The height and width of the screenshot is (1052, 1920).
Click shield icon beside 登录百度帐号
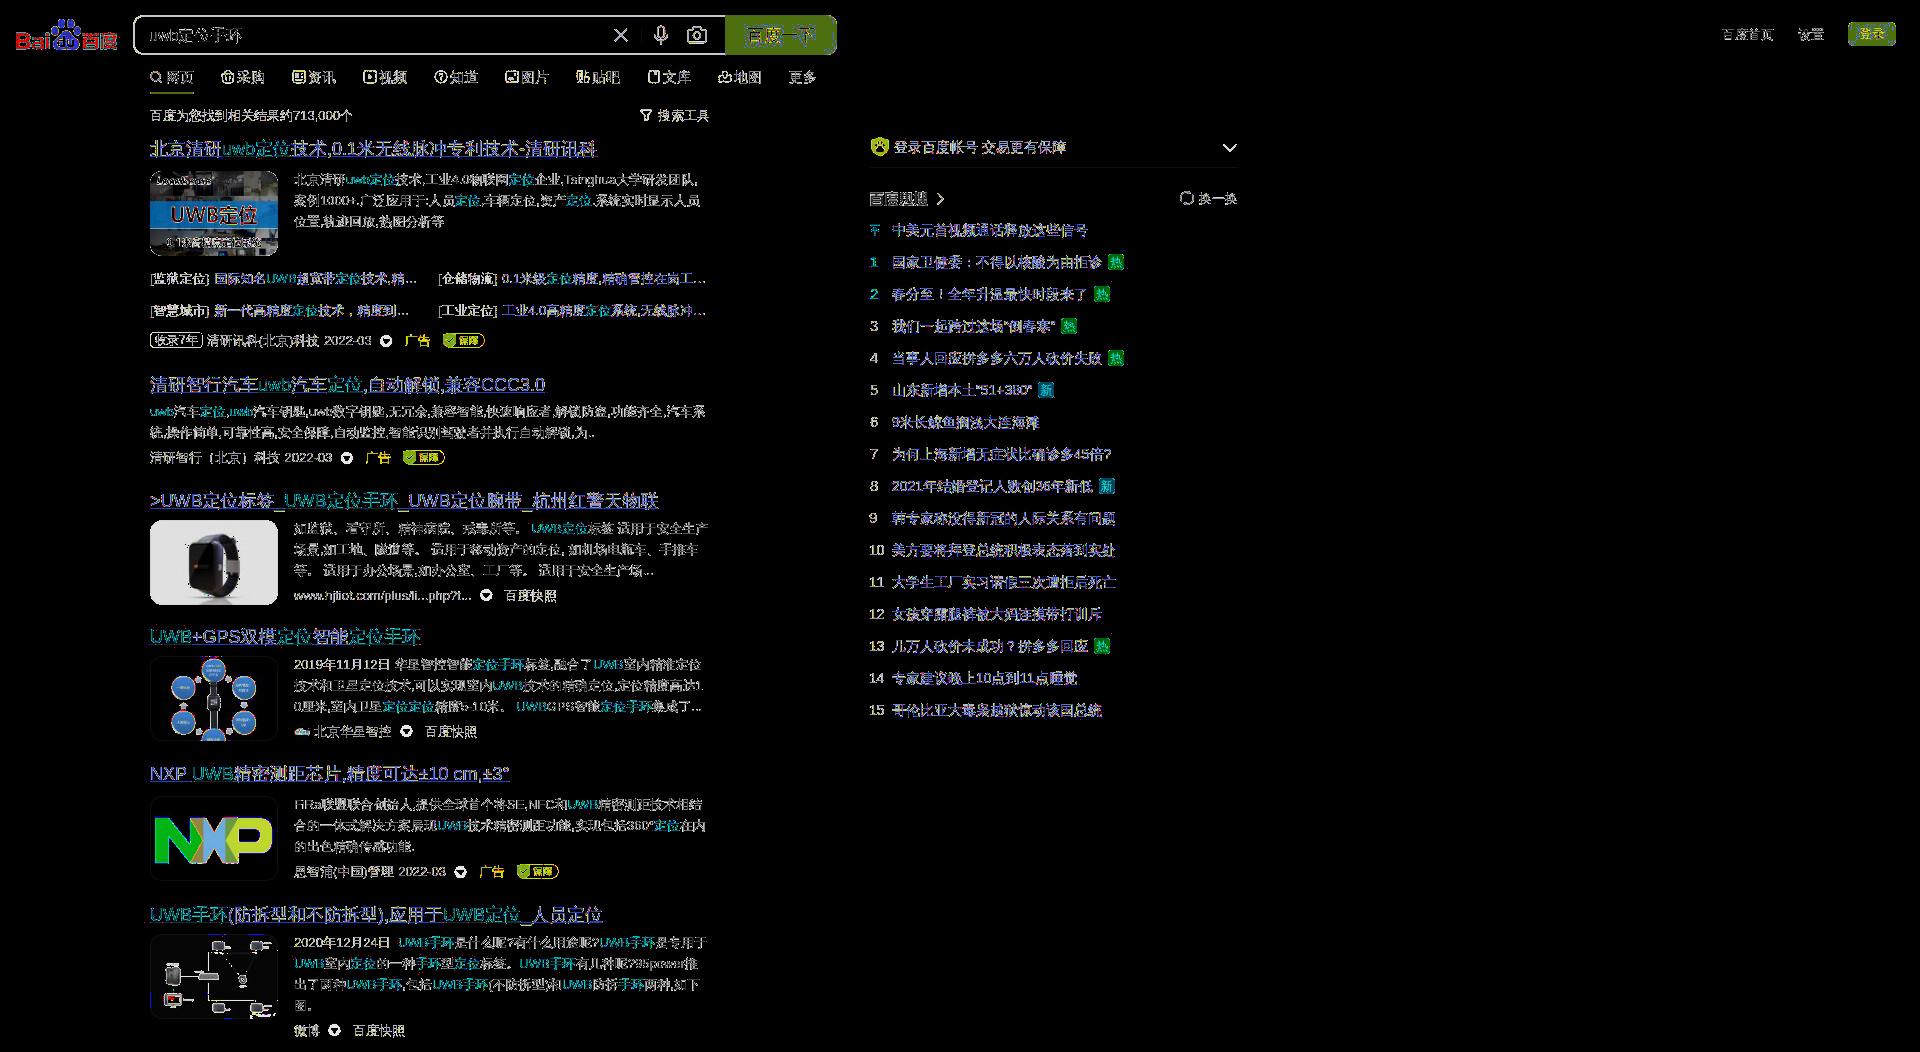879,147
